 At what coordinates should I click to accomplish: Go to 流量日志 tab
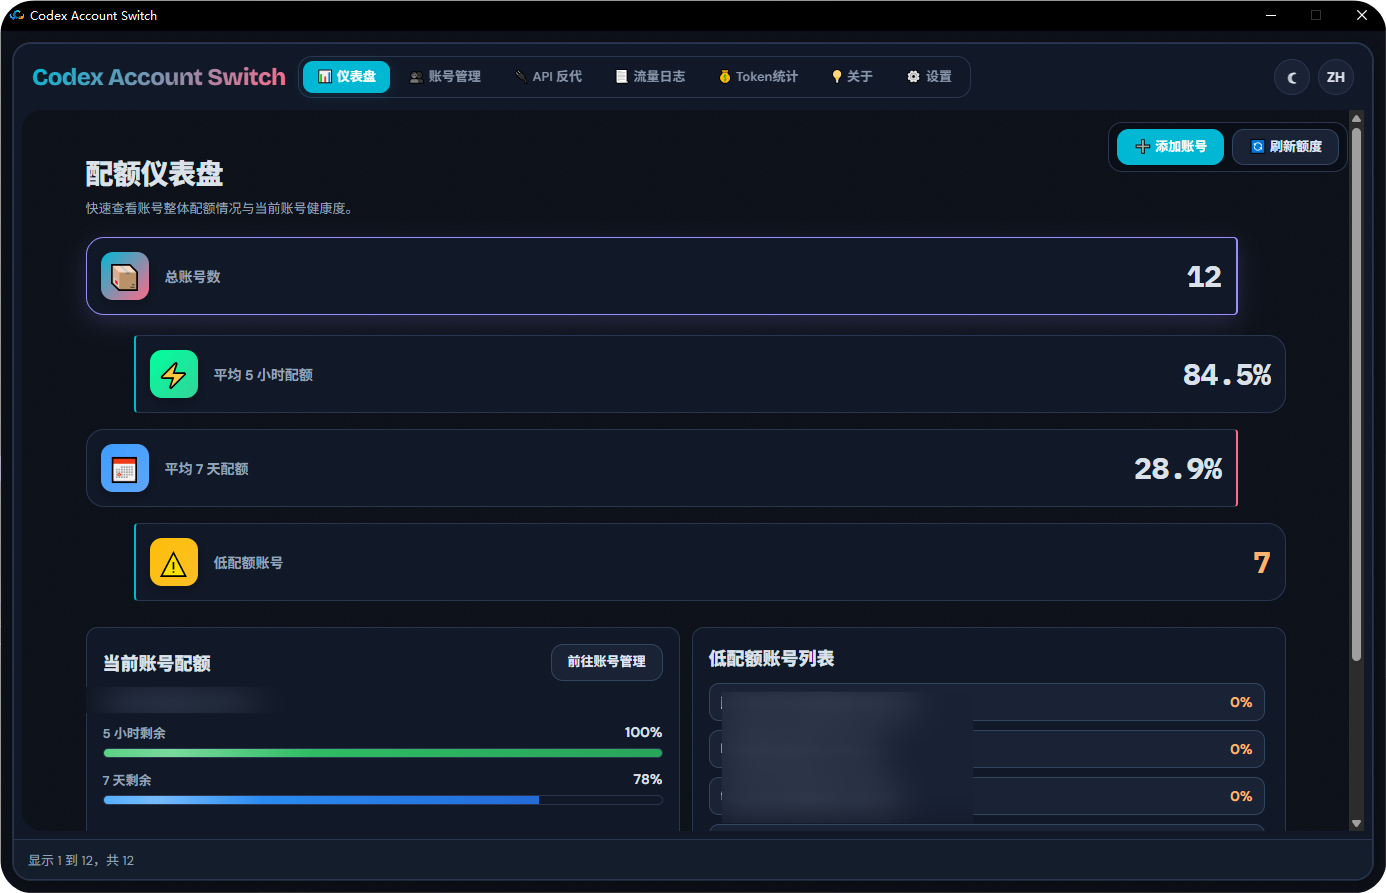coord(650,77)
